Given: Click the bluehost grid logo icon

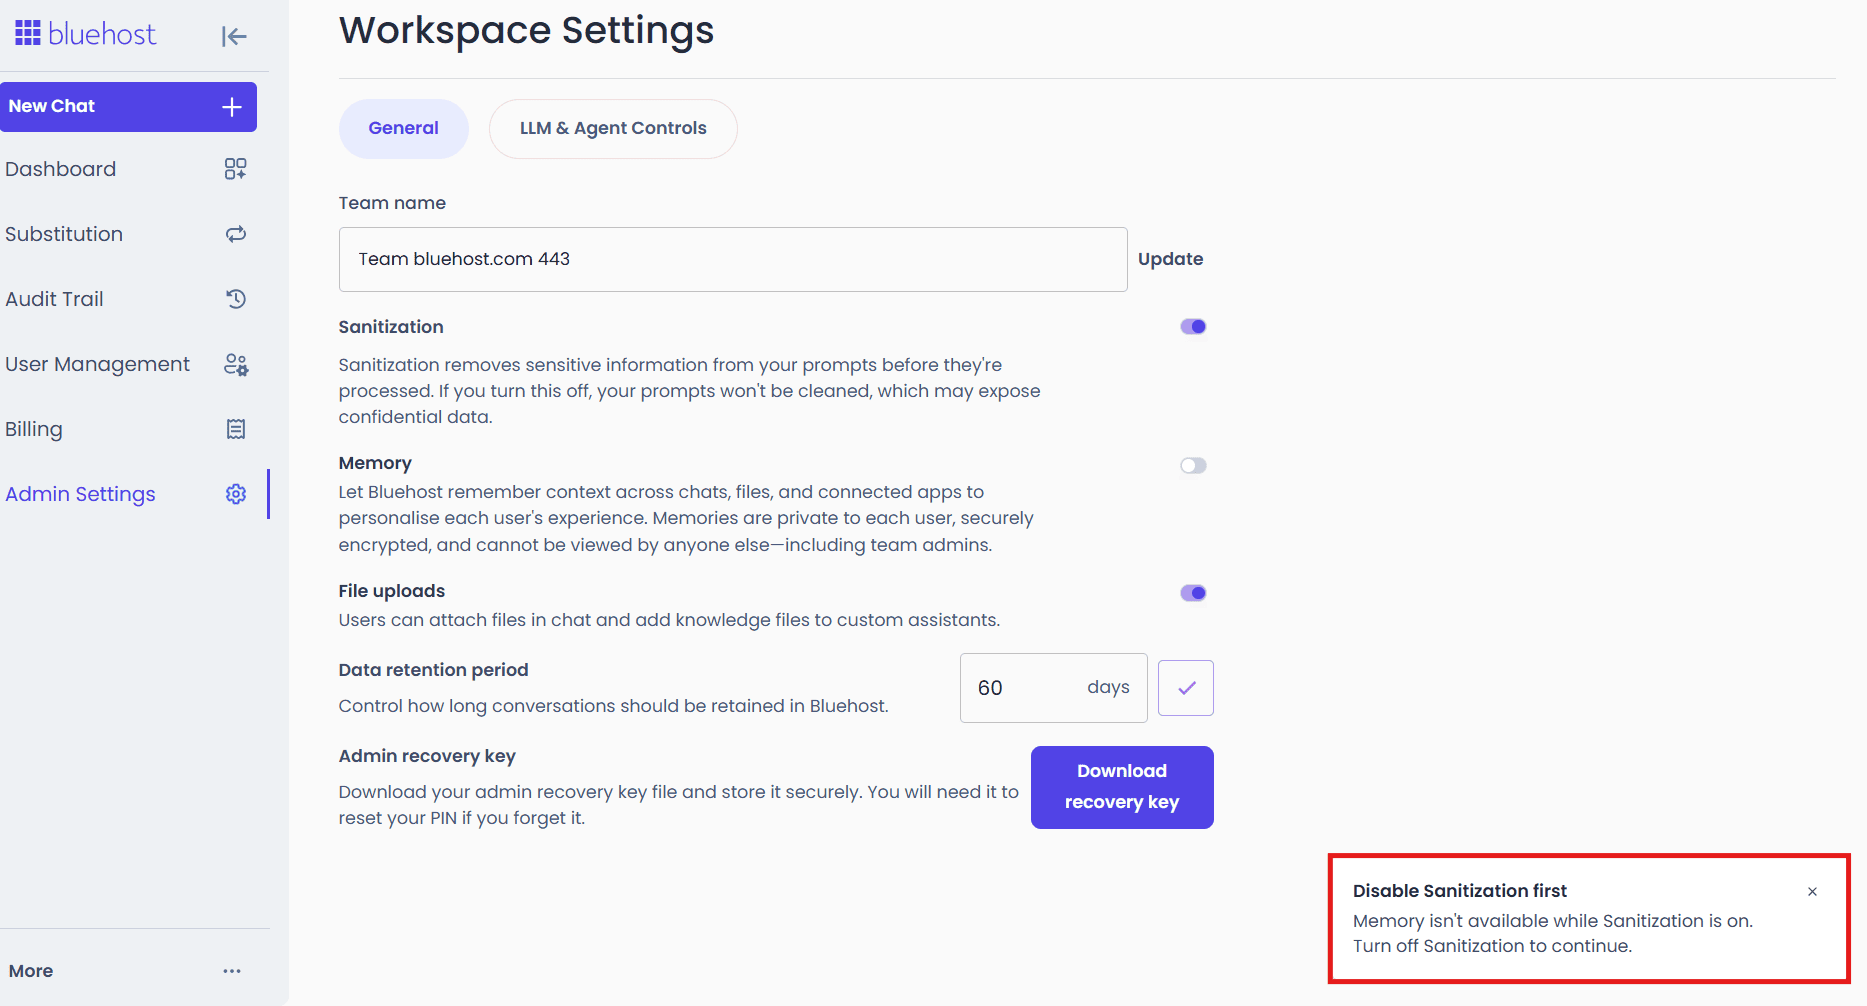Looking at the screenshot, I should [28, 33].
